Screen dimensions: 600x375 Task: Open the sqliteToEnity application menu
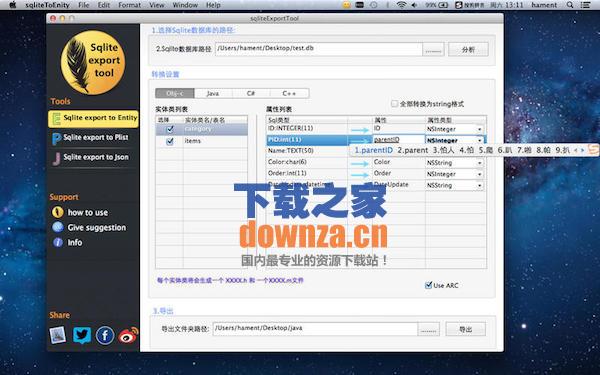tap(47, 5)
